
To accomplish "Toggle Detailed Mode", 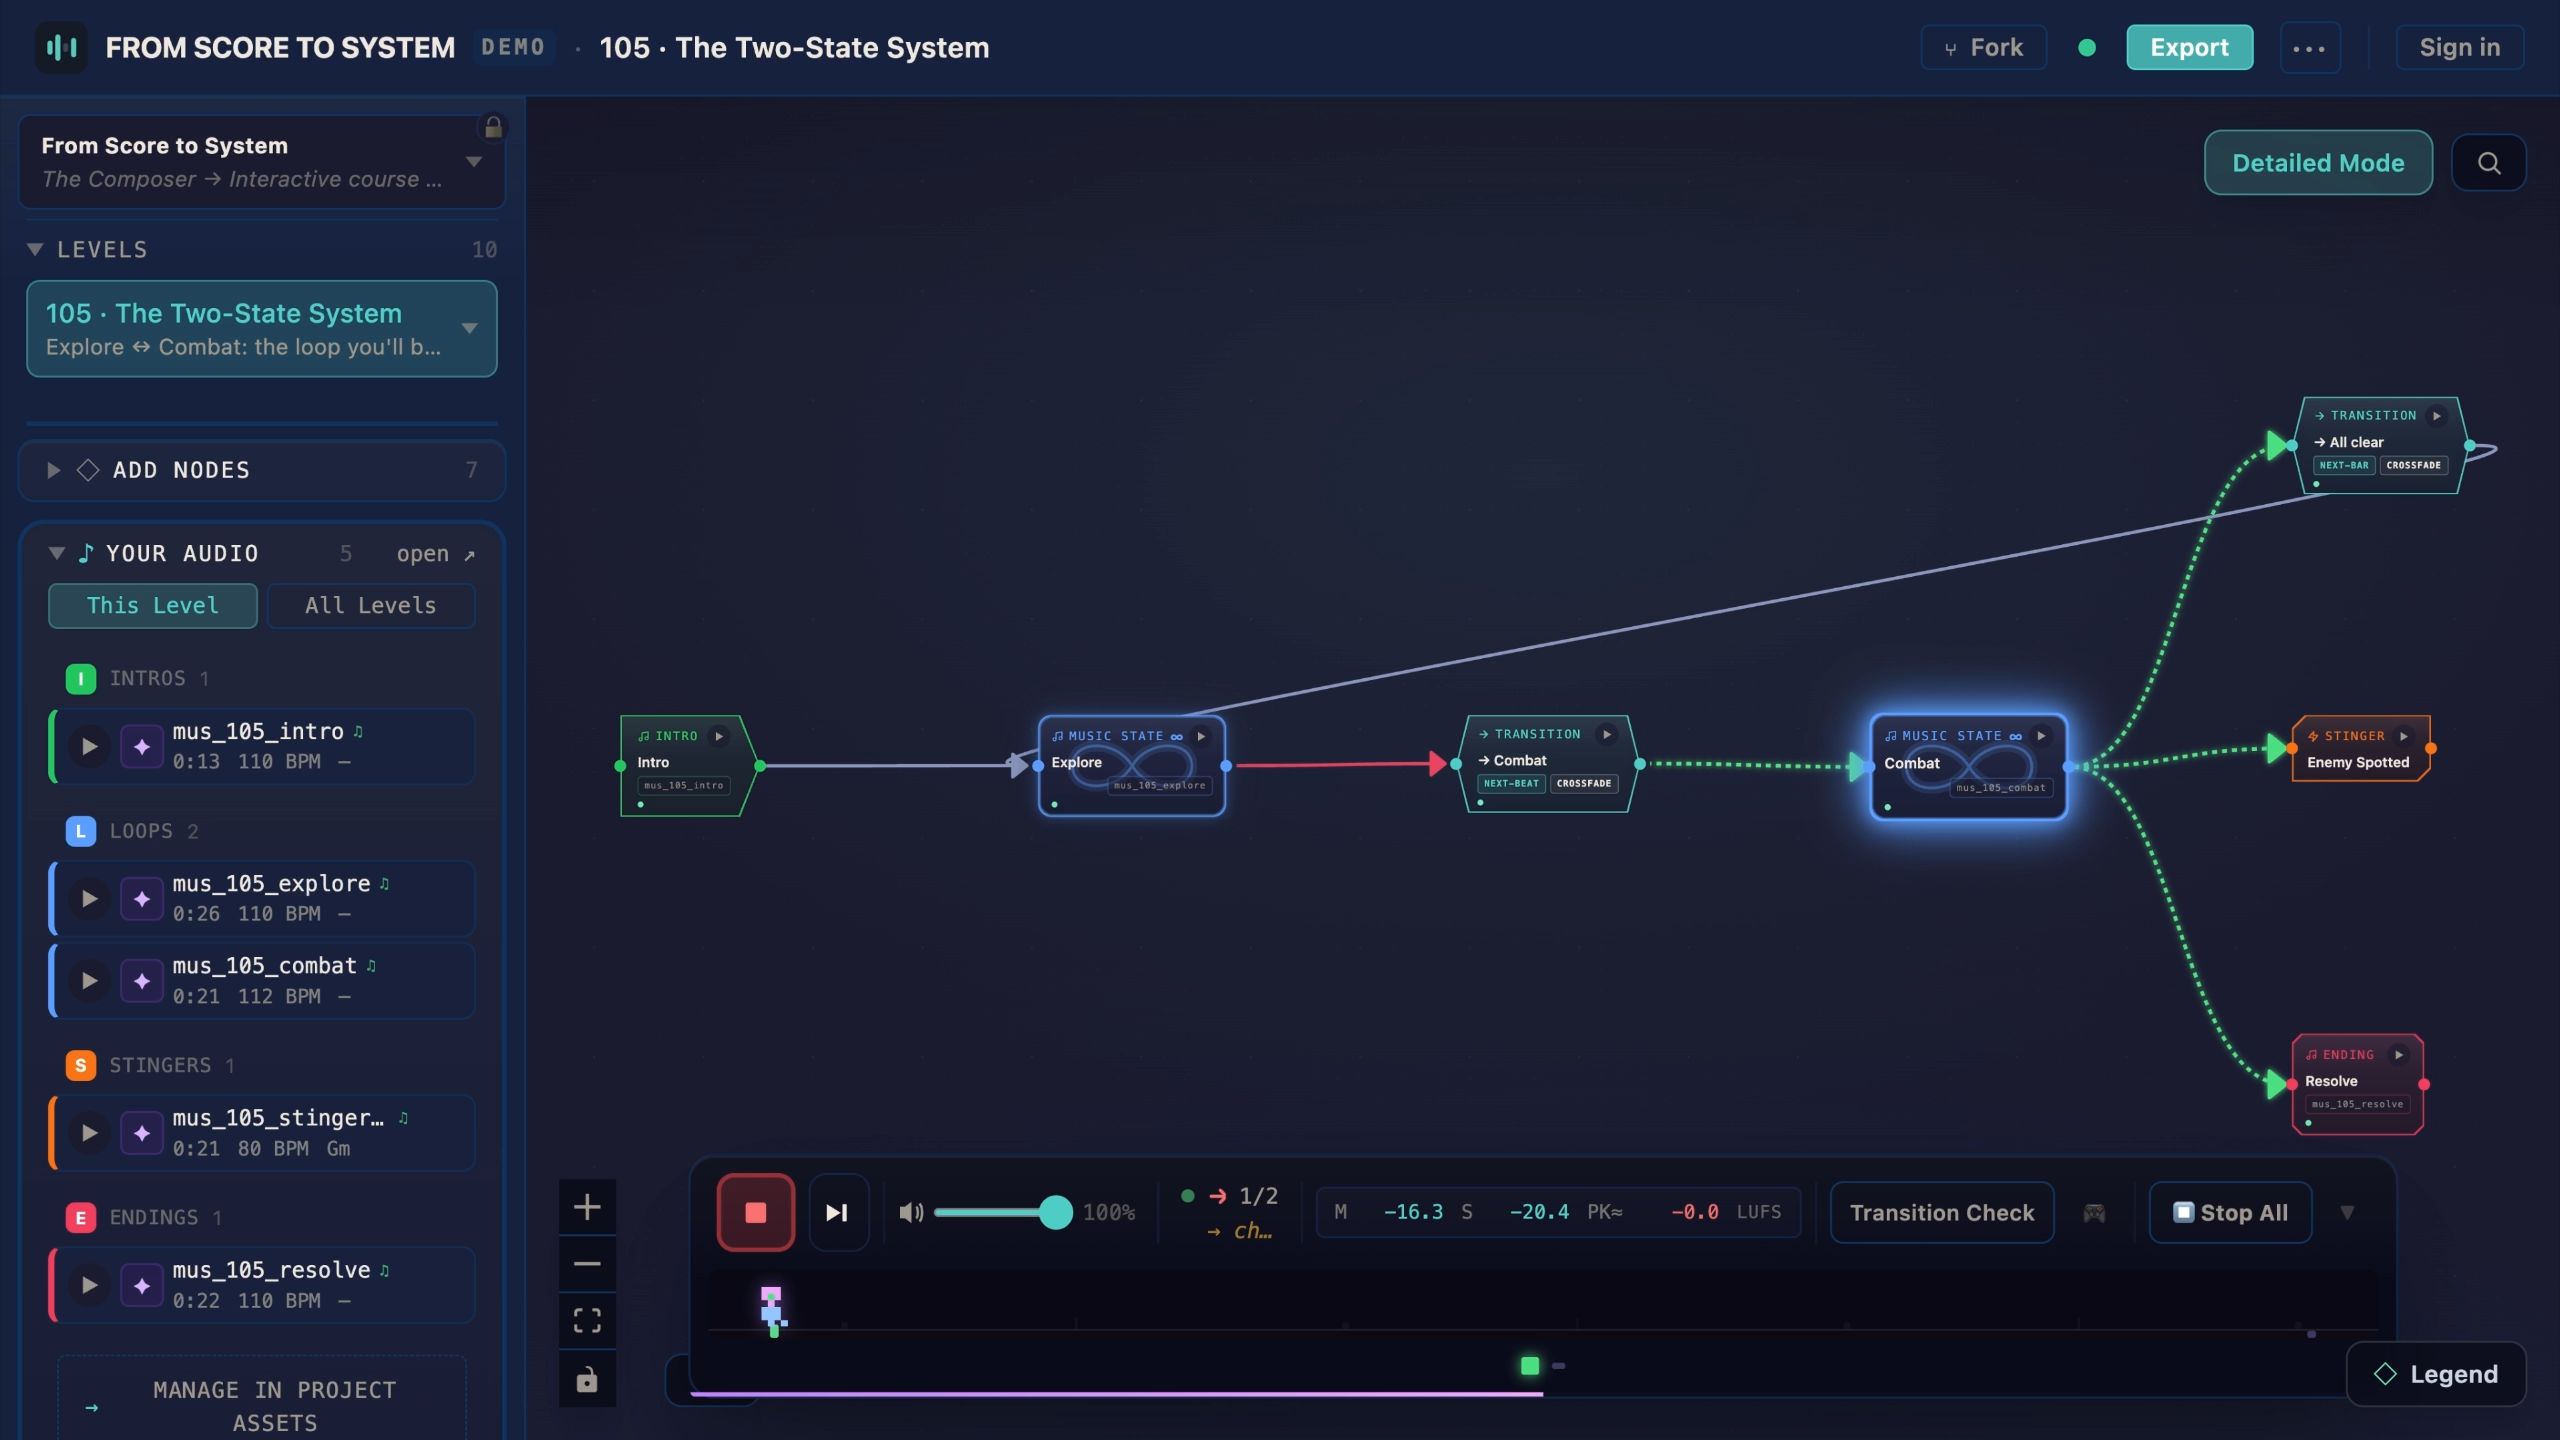I will tap(2318, 163).
